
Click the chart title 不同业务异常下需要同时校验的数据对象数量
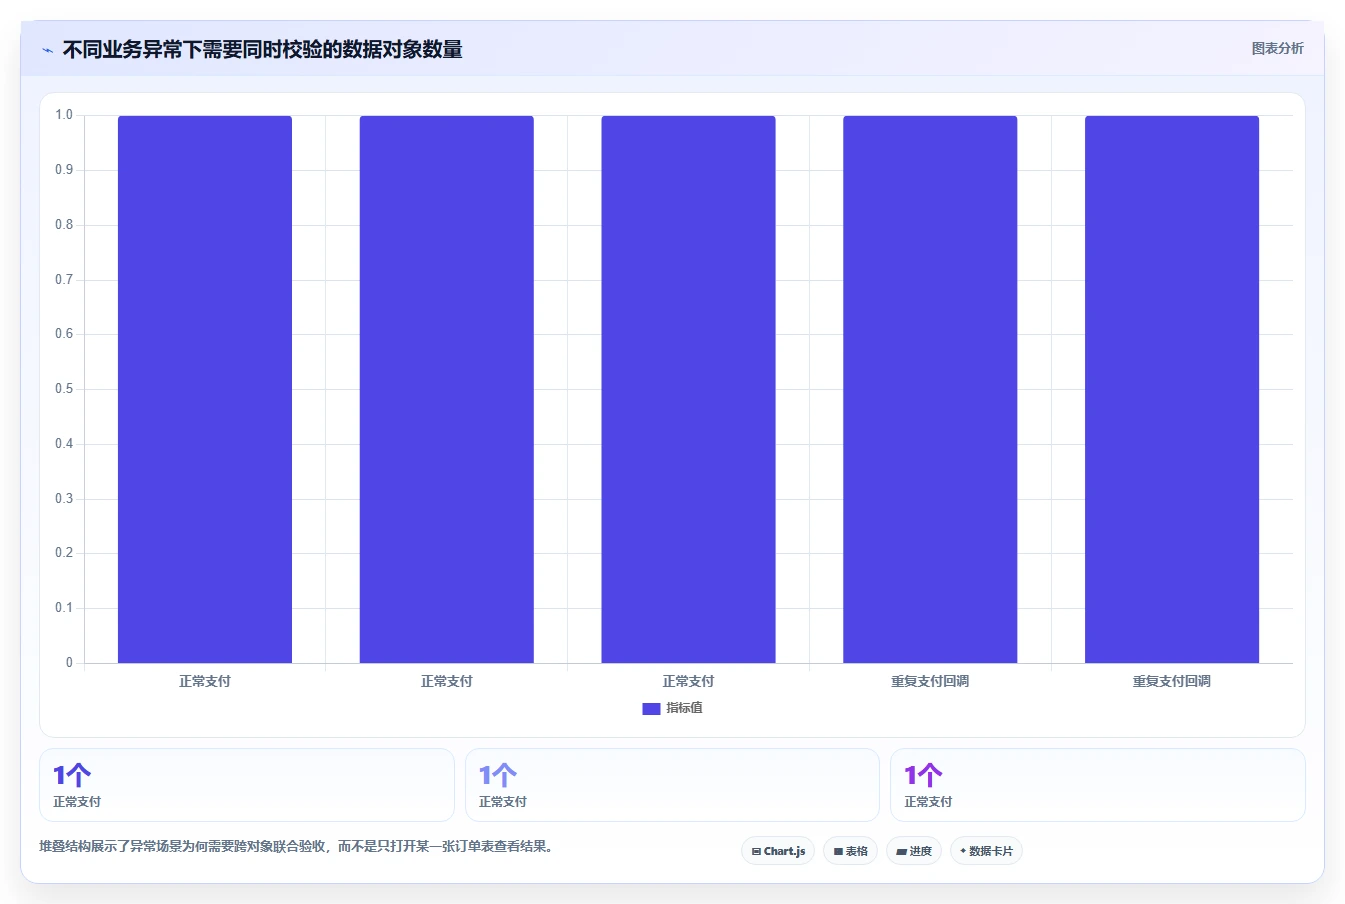(x=262, y=49)
